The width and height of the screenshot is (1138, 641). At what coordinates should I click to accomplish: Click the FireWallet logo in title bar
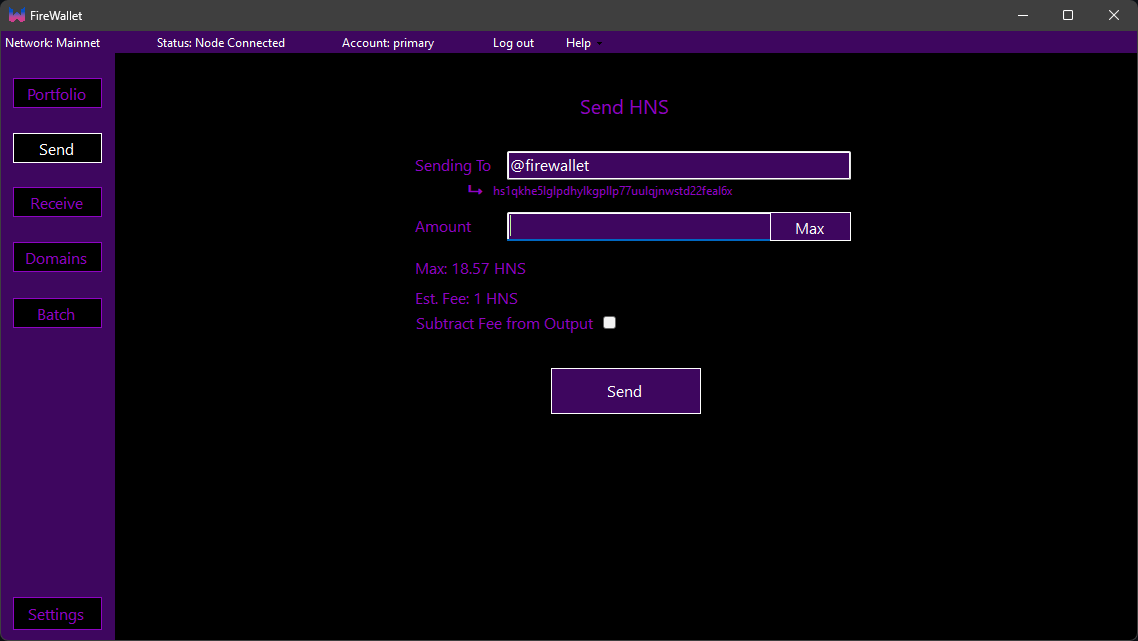click(17, 15)
